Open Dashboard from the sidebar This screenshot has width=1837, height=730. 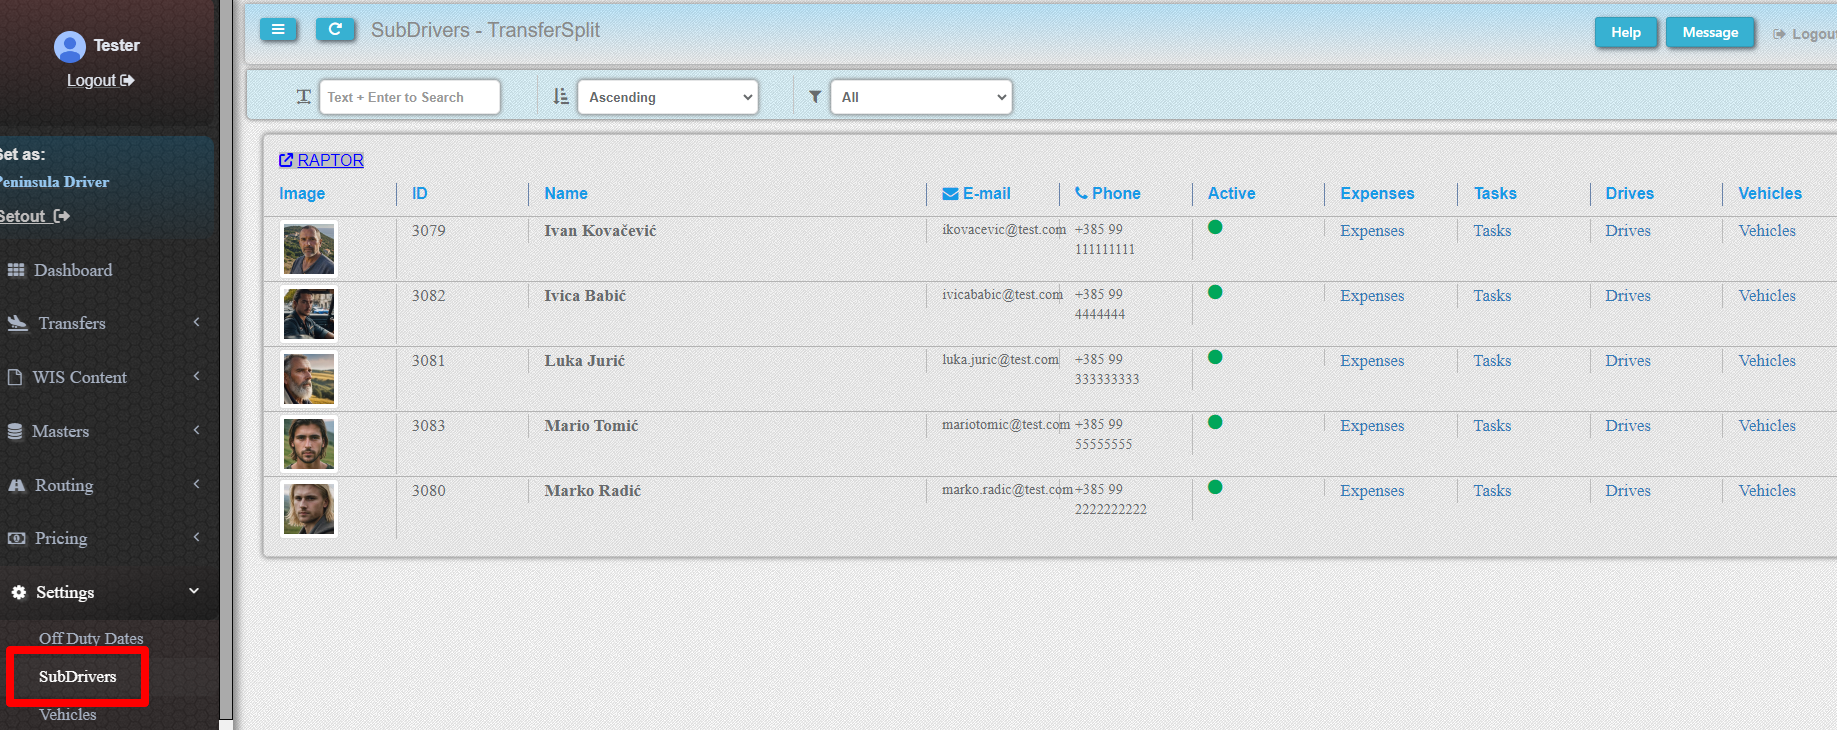click(x=72, y=270)
